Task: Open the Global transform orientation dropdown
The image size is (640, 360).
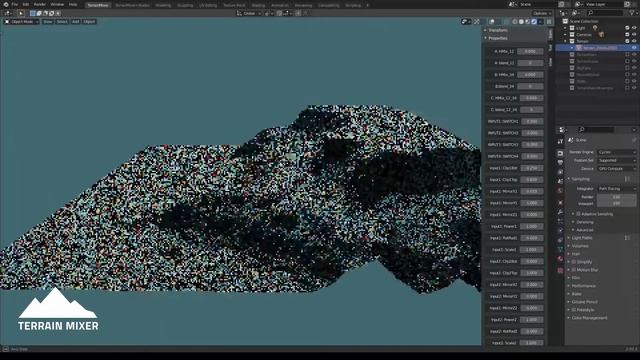Action: coord(249,13)
